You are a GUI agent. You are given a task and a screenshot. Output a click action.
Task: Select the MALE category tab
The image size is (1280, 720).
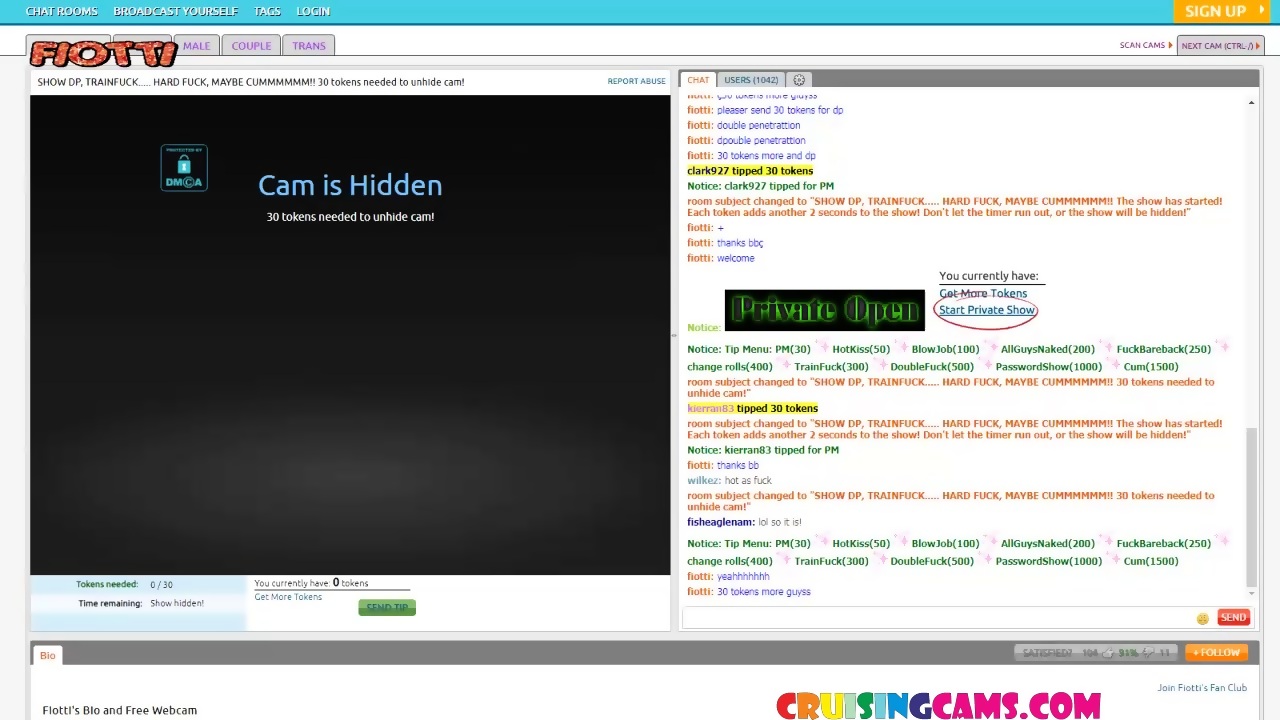[x=196, y=46]
